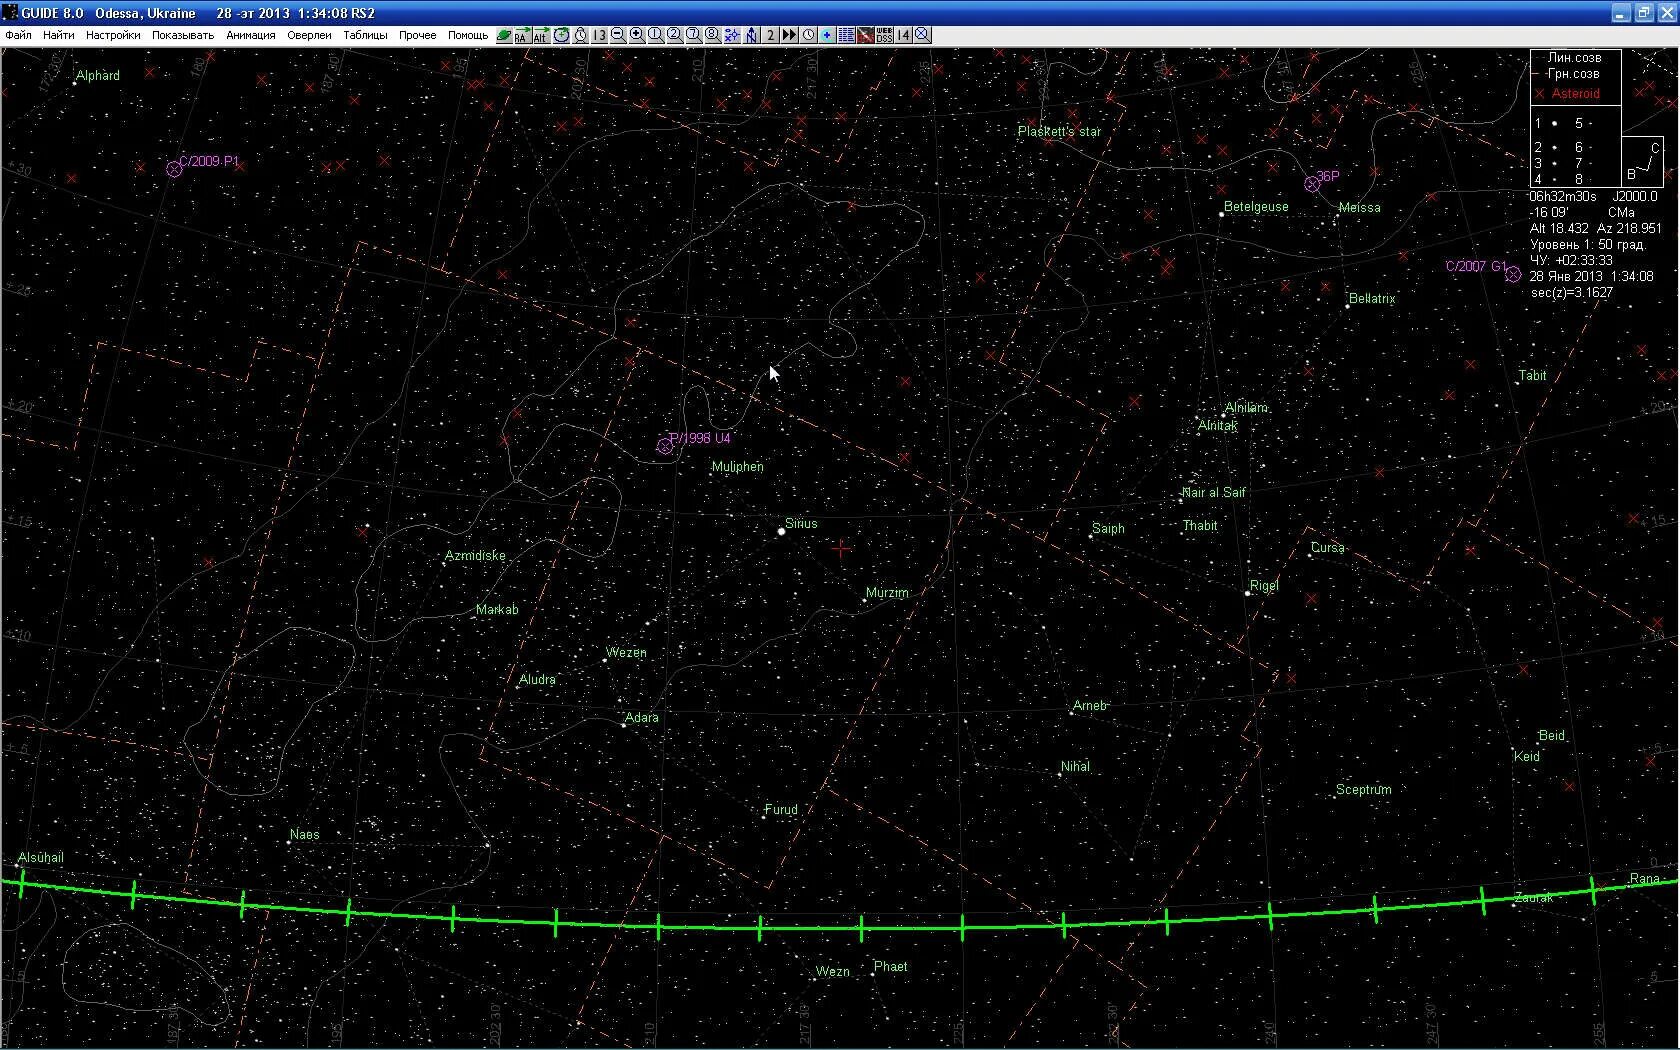Open the Файл menu
This screenshot has height=1050, width=1680.
coord(18,35)
